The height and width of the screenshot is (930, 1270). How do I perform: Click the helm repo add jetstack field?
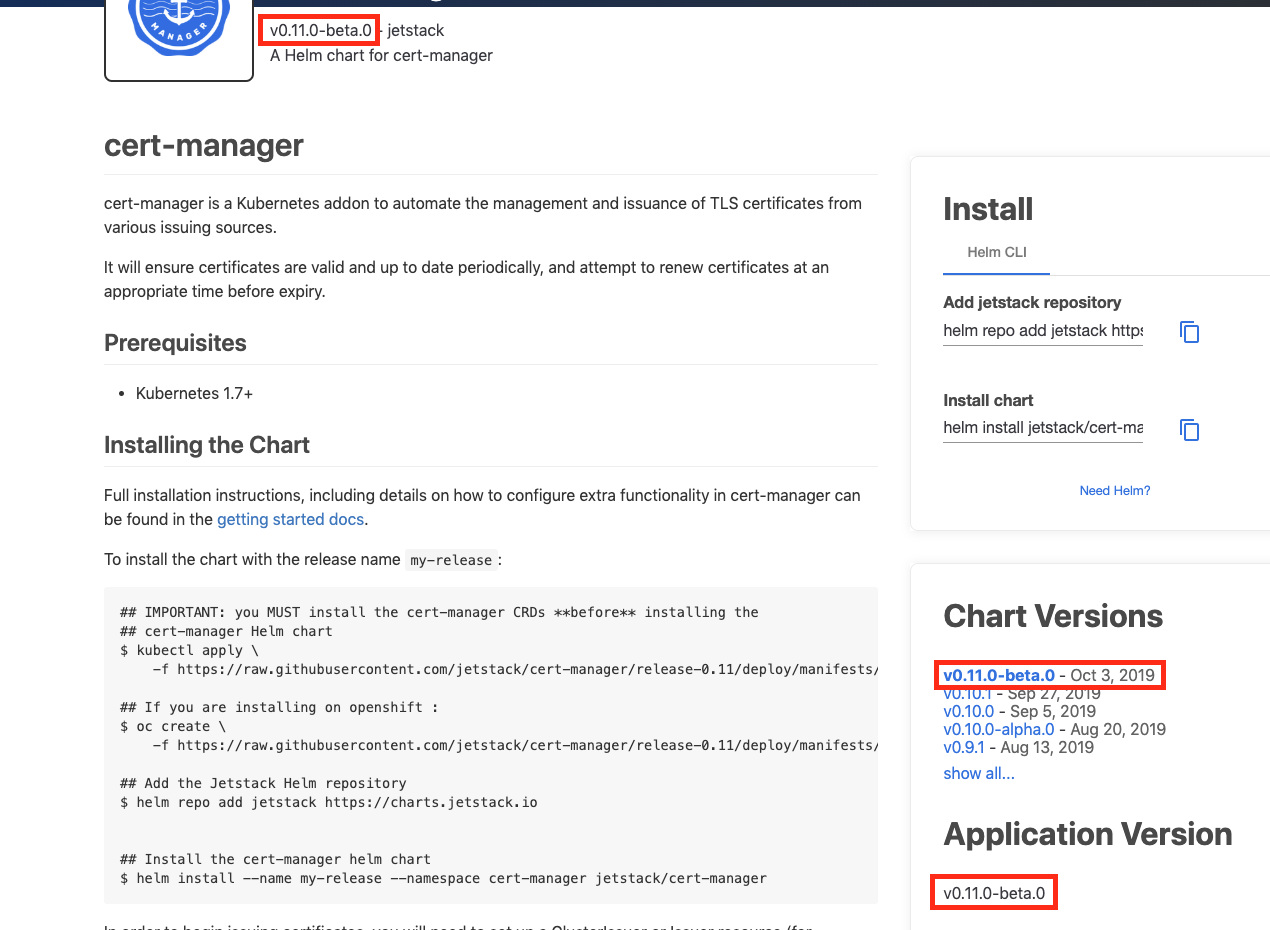(x=1043, y=331)
